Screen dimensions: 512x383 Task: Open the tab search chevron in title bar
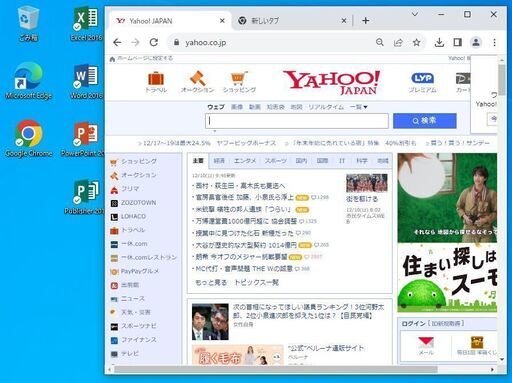click(x=415, y=14)
